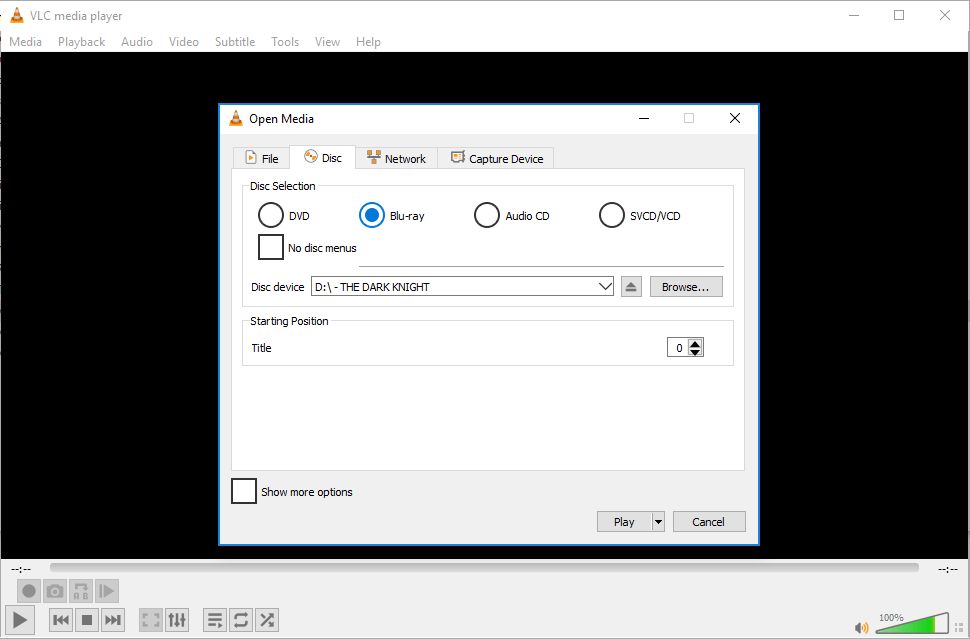Toggle loop mode icon

pos(241,620)
